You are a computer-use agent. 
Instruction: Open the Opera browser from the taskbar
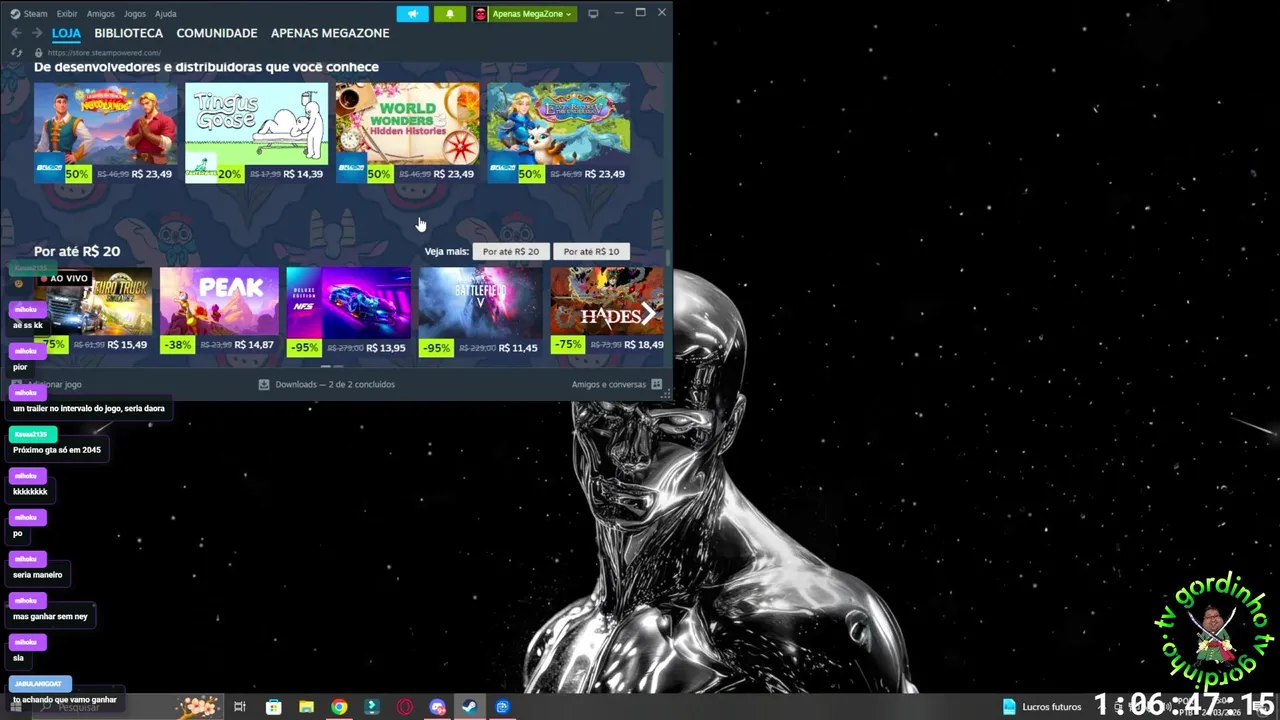[405, 707]
